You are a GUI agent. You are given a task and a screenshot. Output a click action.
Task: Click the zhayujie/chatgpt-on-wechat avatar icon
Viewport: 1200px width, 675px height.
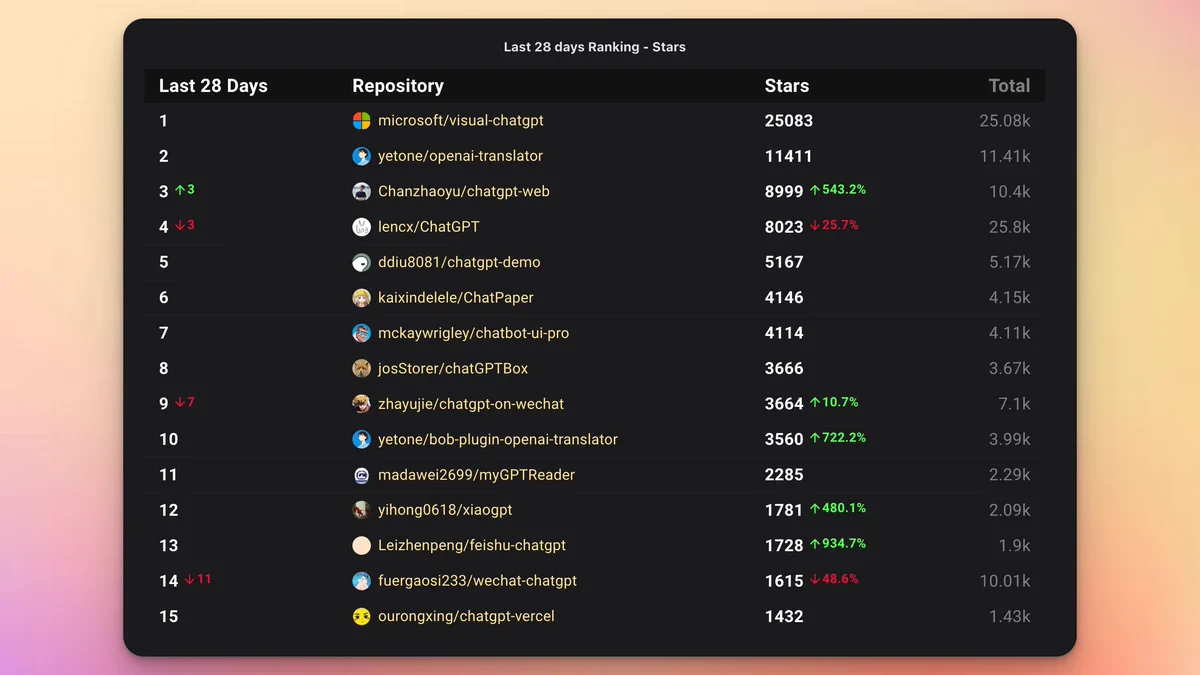(x=362, y=404)
